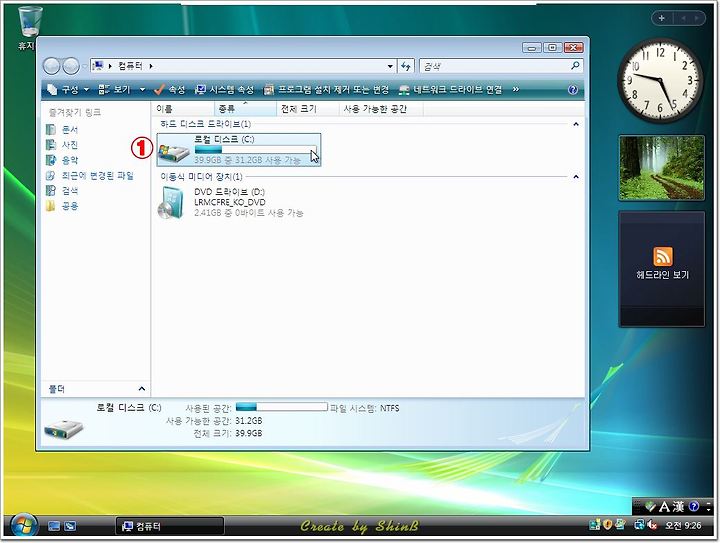Click the 문서 folder icon in favorites
Image resolution: width=720 pixels, height=543 pixels.
[x=51, y=130]
